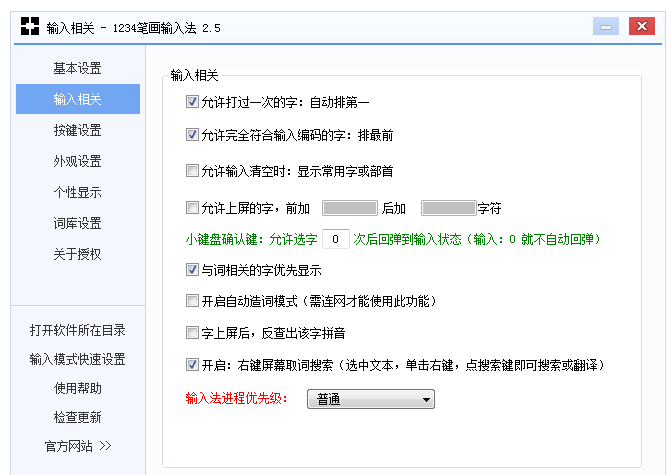Viewport: 672px width, 475px height.
Task: Enable 允许输入清空时显示常用字或部首
Action: pyautogui.click(x=192, y=171)
